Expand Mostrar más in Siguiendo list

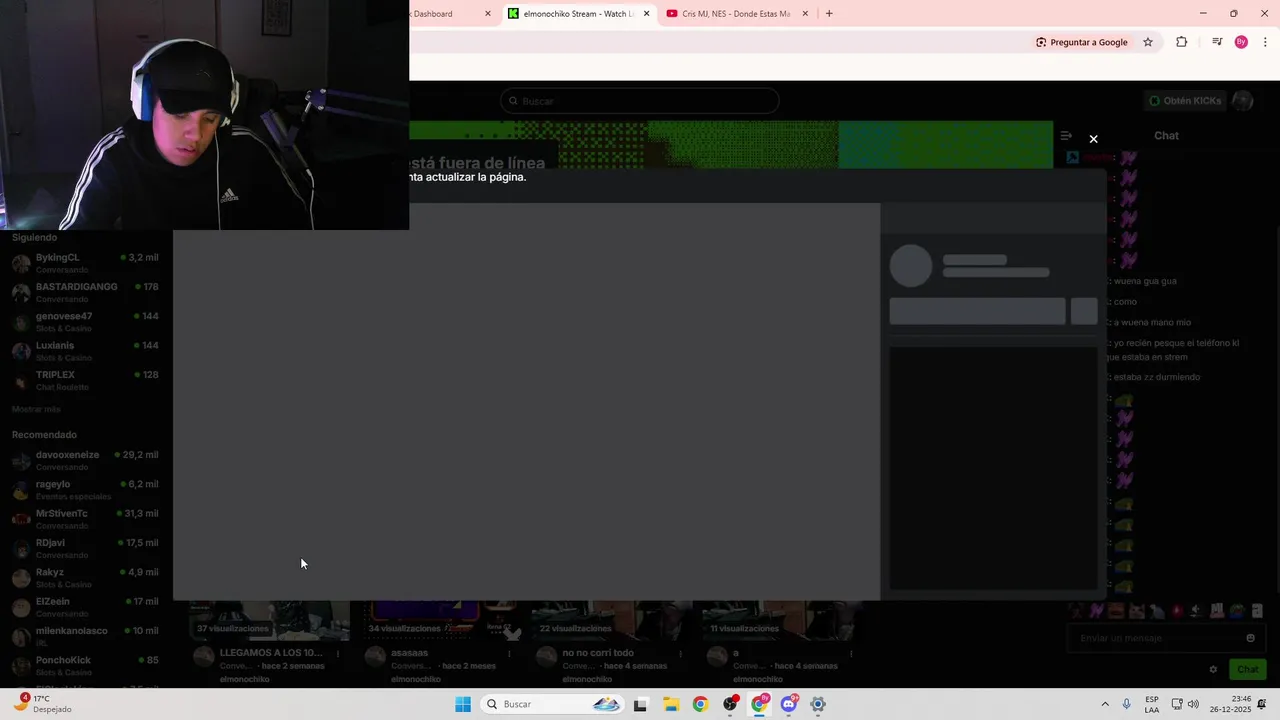pyautogui.click(x=36, y=409)
